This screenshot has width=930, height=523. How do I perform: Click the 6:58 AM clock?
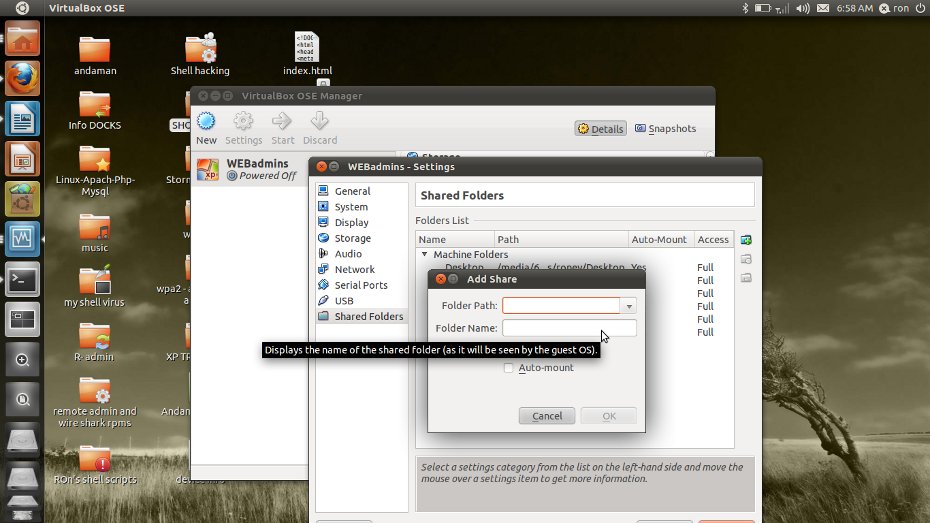(855, 8)
